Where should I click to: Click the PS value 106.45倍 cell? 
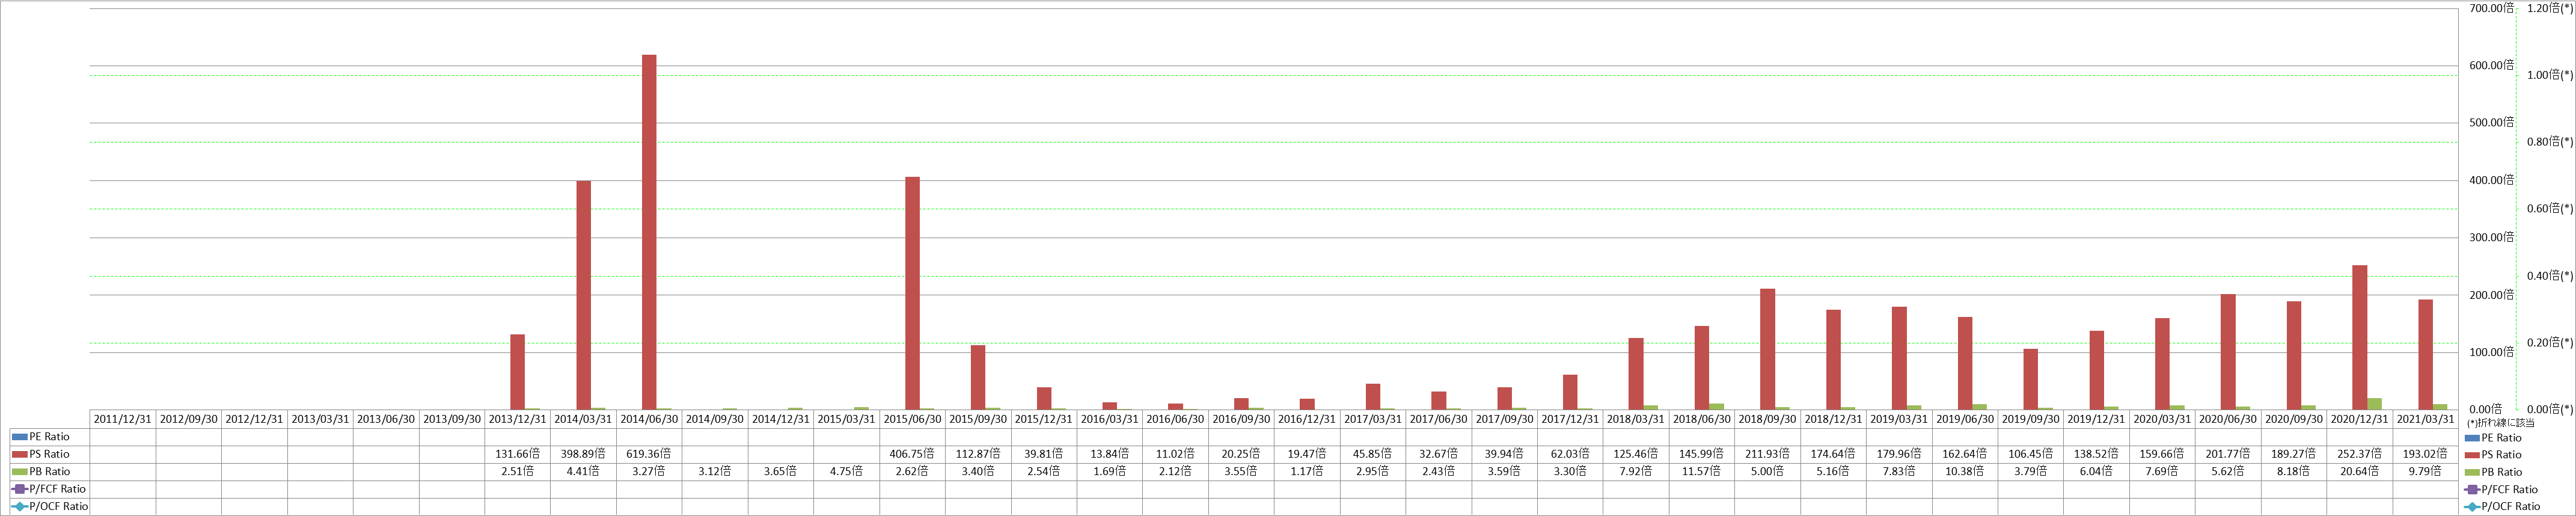[x=2031, y=454]
